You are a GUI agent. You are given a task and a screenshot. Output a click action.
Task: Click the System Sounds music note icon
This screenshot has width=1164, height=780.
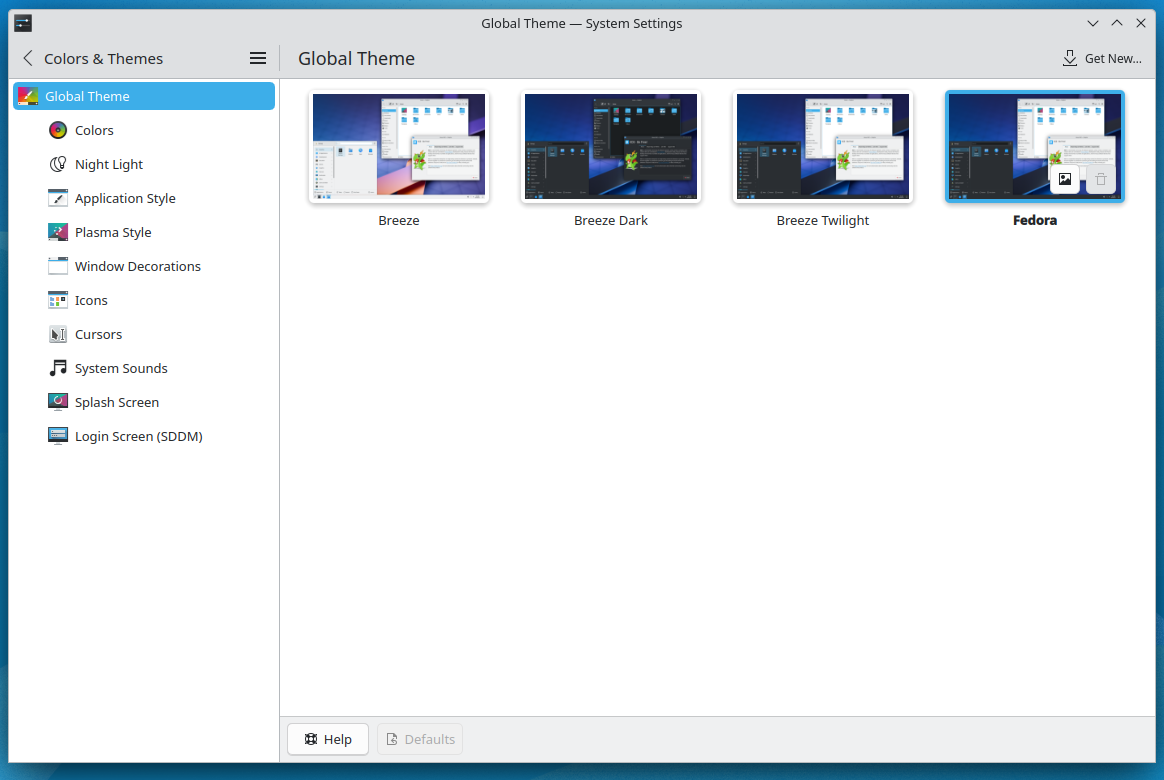point(58,368)
